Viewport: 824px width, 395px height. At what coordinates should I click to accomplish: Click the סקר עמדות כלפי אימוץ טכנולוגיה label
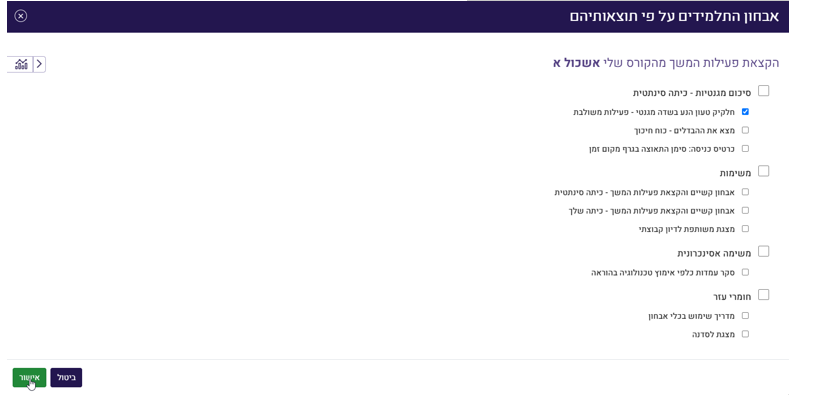tap(663, 273)
